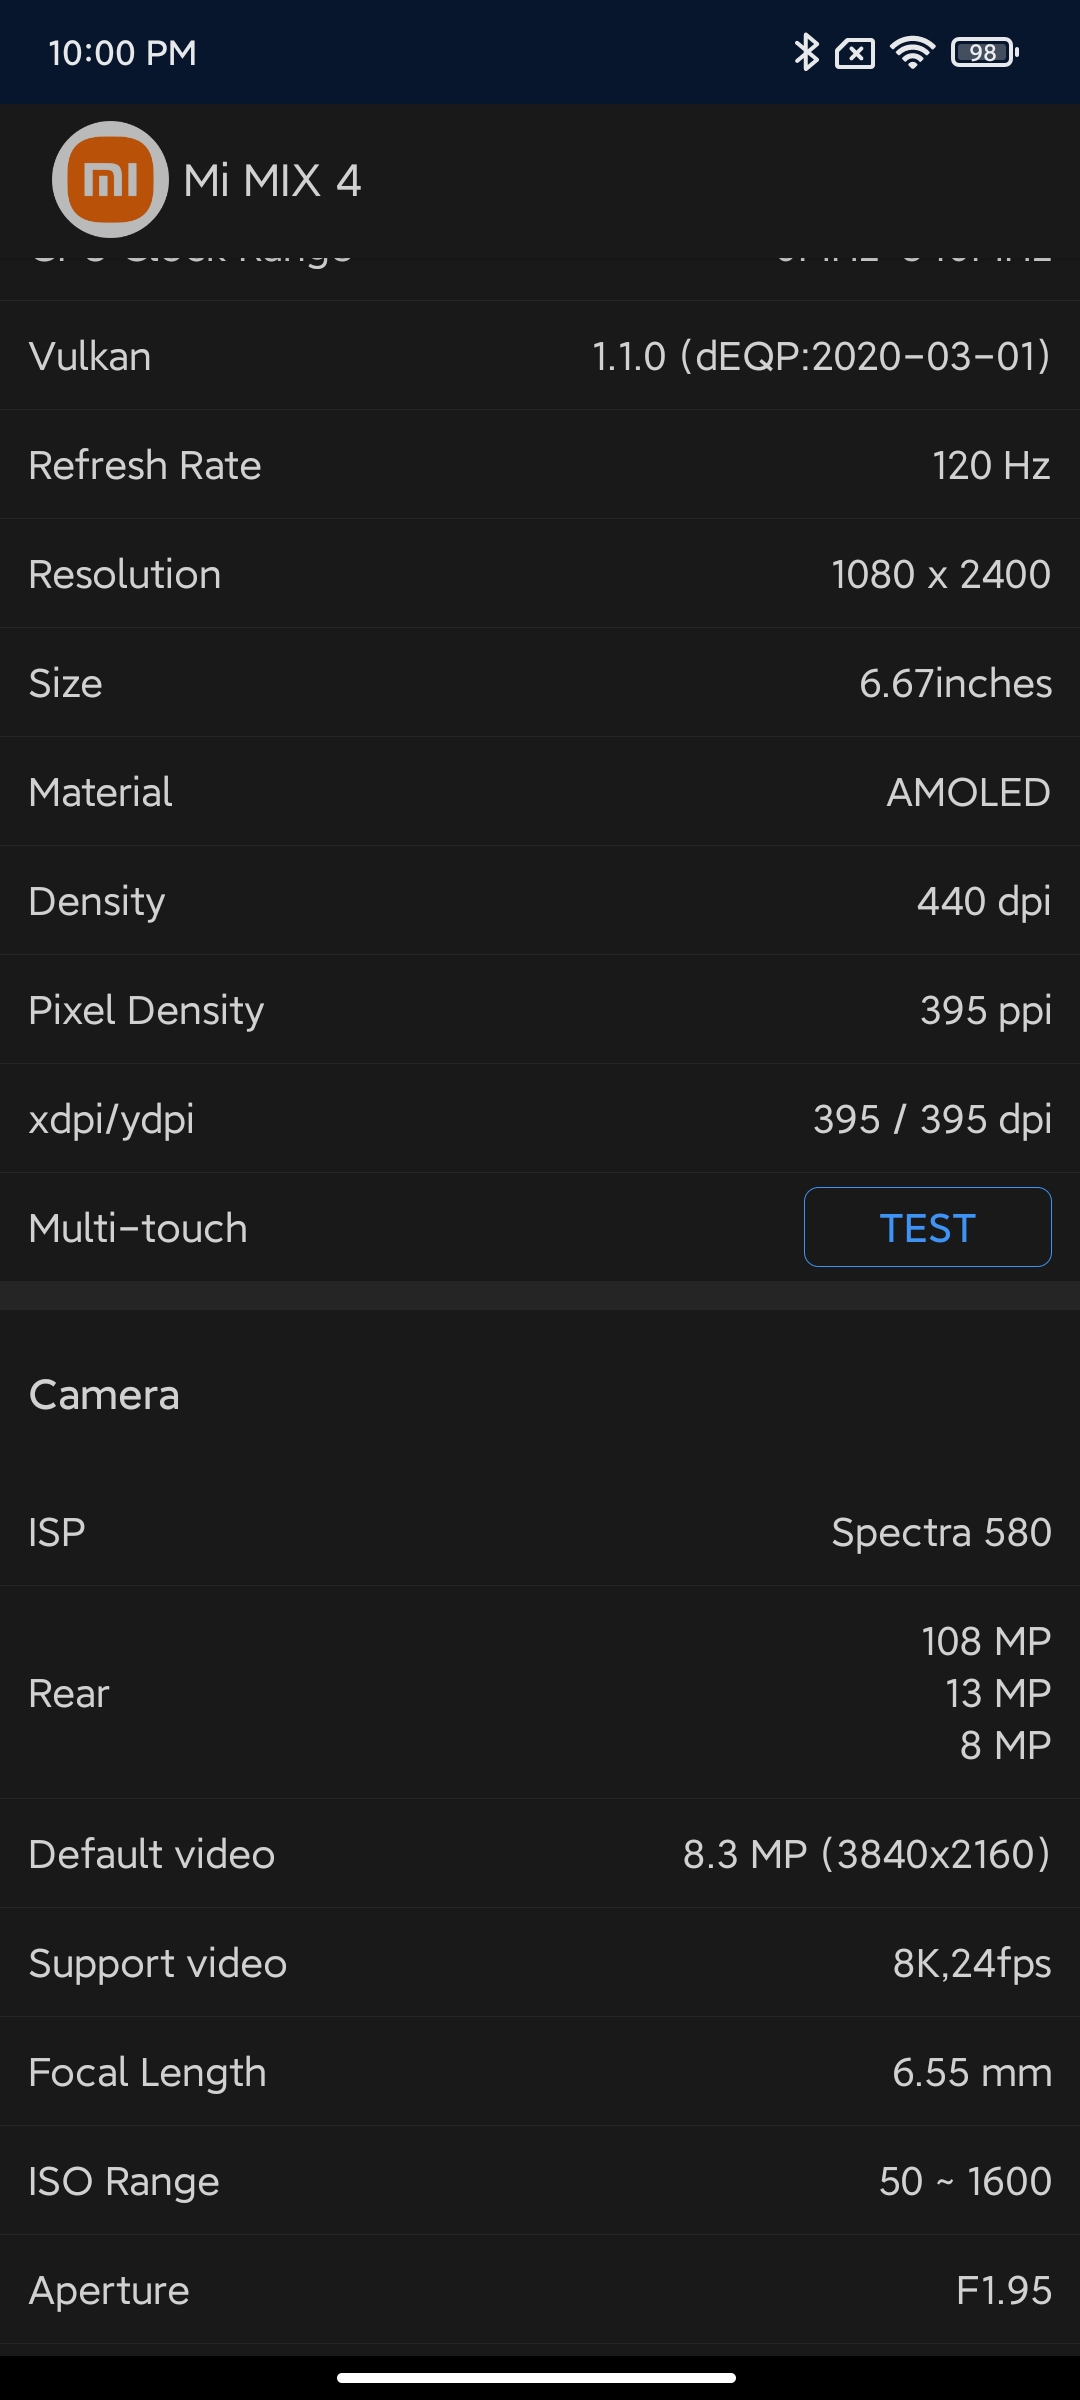The height and width of the screenshot is (2400, 1080).
Task: Tap the Pixel Density 395 ppi row
Action: (x=540, y=1010)
